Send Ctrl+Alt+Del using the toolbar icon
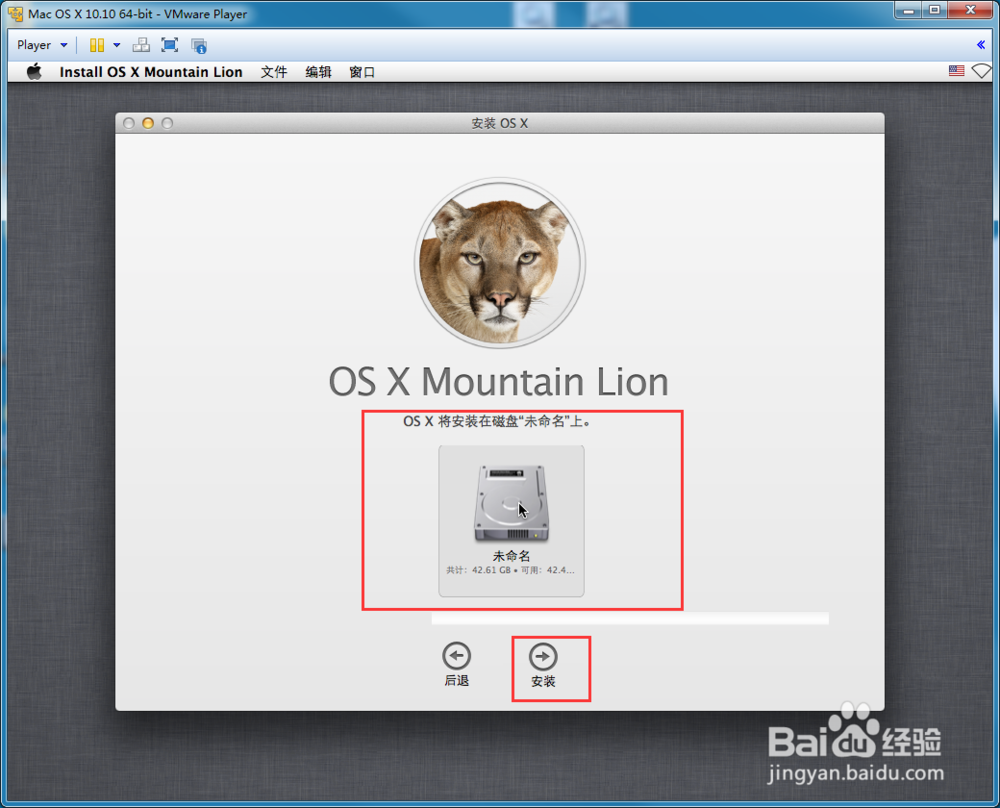Viewport: 1000px width, 808px height. (141, 45)
